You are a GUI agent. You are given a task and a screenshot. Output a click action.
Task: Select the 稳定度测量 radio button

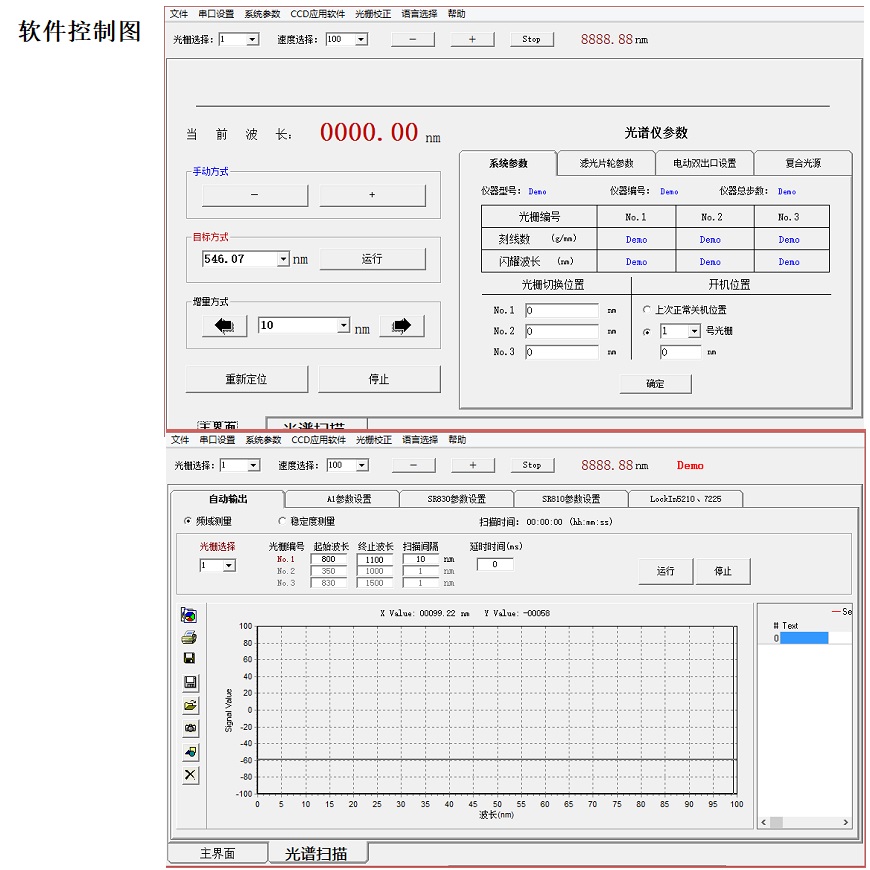pos(281,521)
